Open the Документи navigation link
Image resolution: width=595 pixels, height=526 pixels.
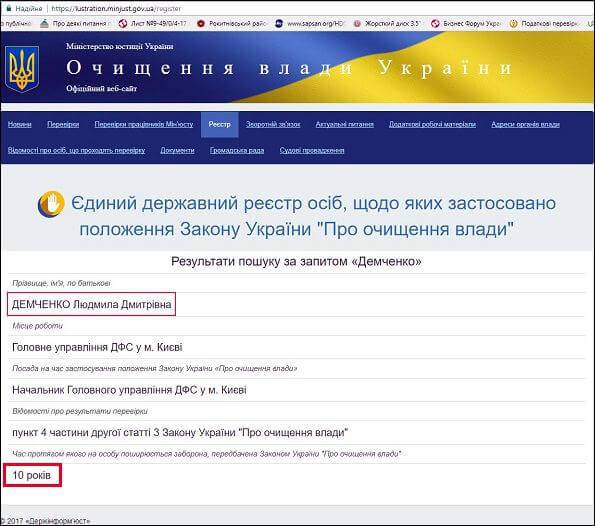[177, 150]
